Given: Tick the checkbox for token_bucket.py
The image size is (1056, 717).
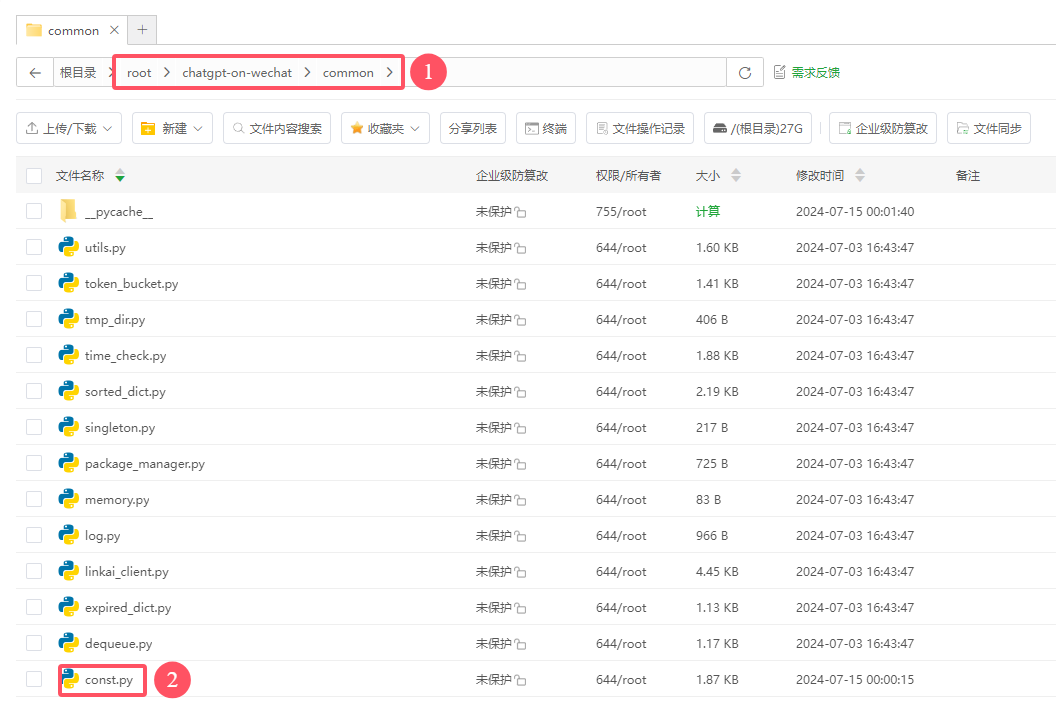Looking at the screenshot, I should [x=34, y=283].
